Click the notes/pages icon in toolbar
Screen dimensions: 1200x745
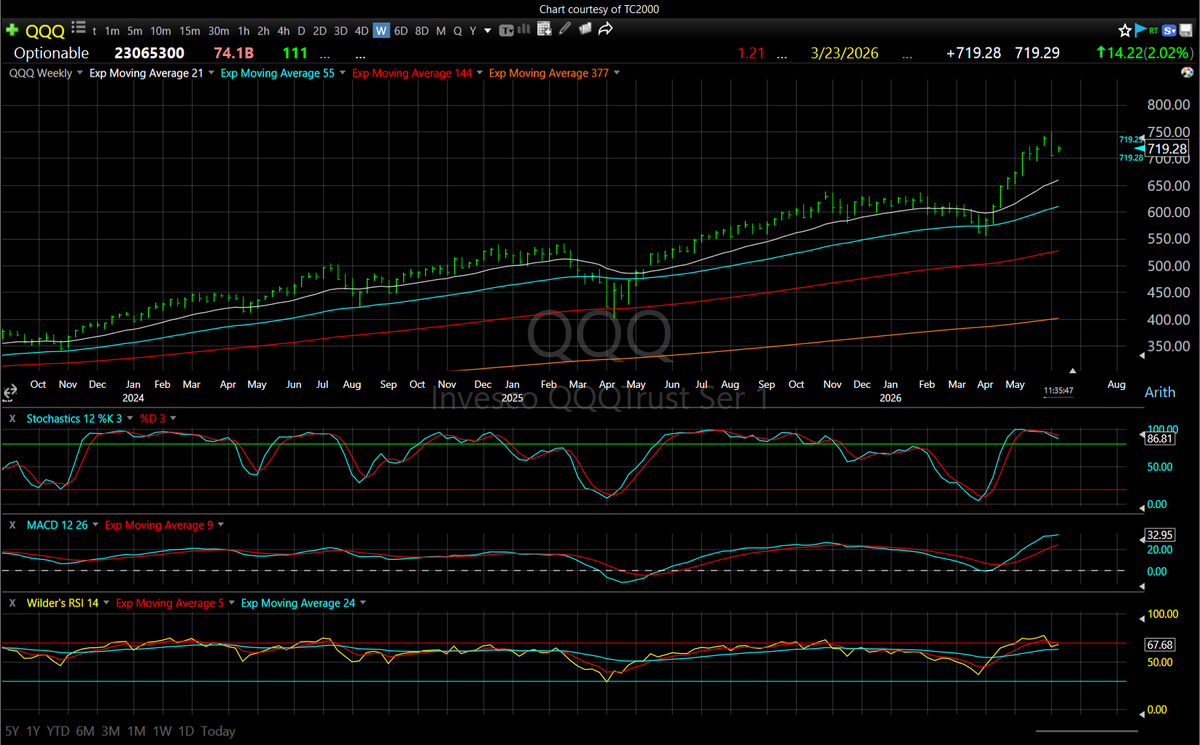click(x=584, y=30)
